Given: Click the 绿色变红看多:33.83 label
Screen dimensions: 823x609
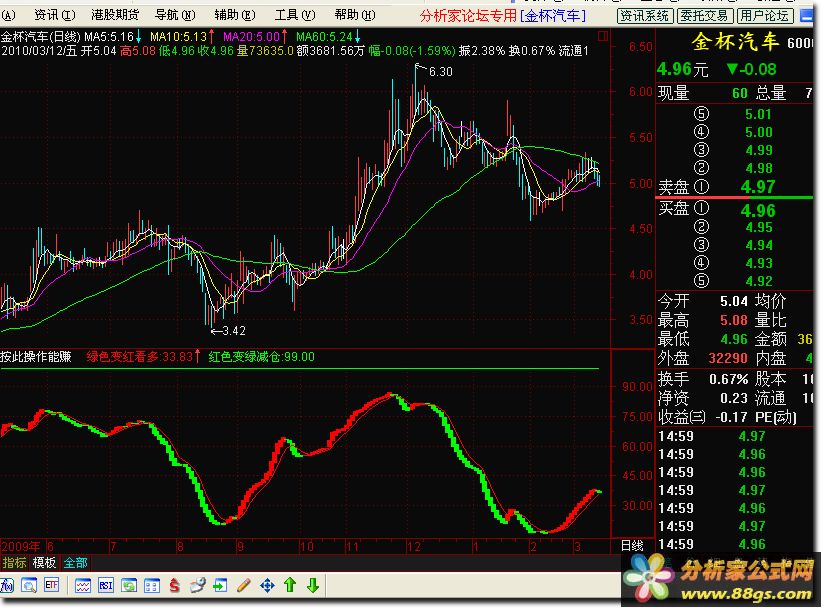Looking at the screenshot, I should (x=143, y=357).
